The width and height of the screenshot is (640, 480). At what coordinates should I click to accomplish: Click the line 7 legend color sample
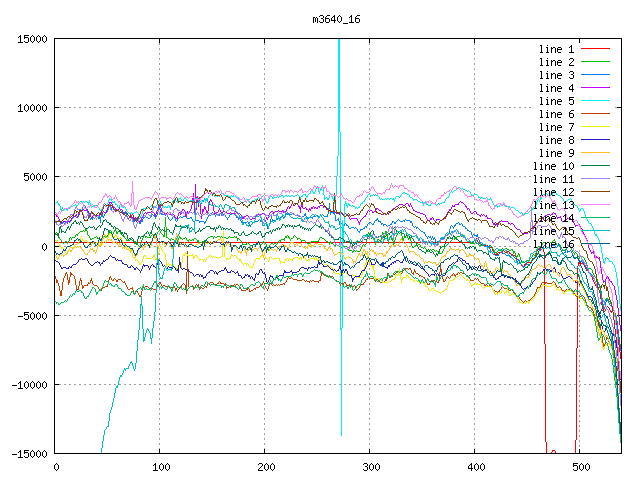click(x=595, y=127)
